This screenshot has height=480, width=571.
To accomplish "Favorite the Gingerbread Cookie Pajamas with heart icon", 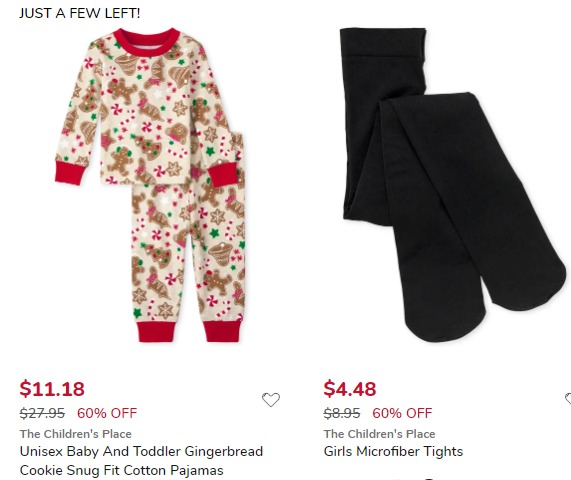I will tap(271, 400).
